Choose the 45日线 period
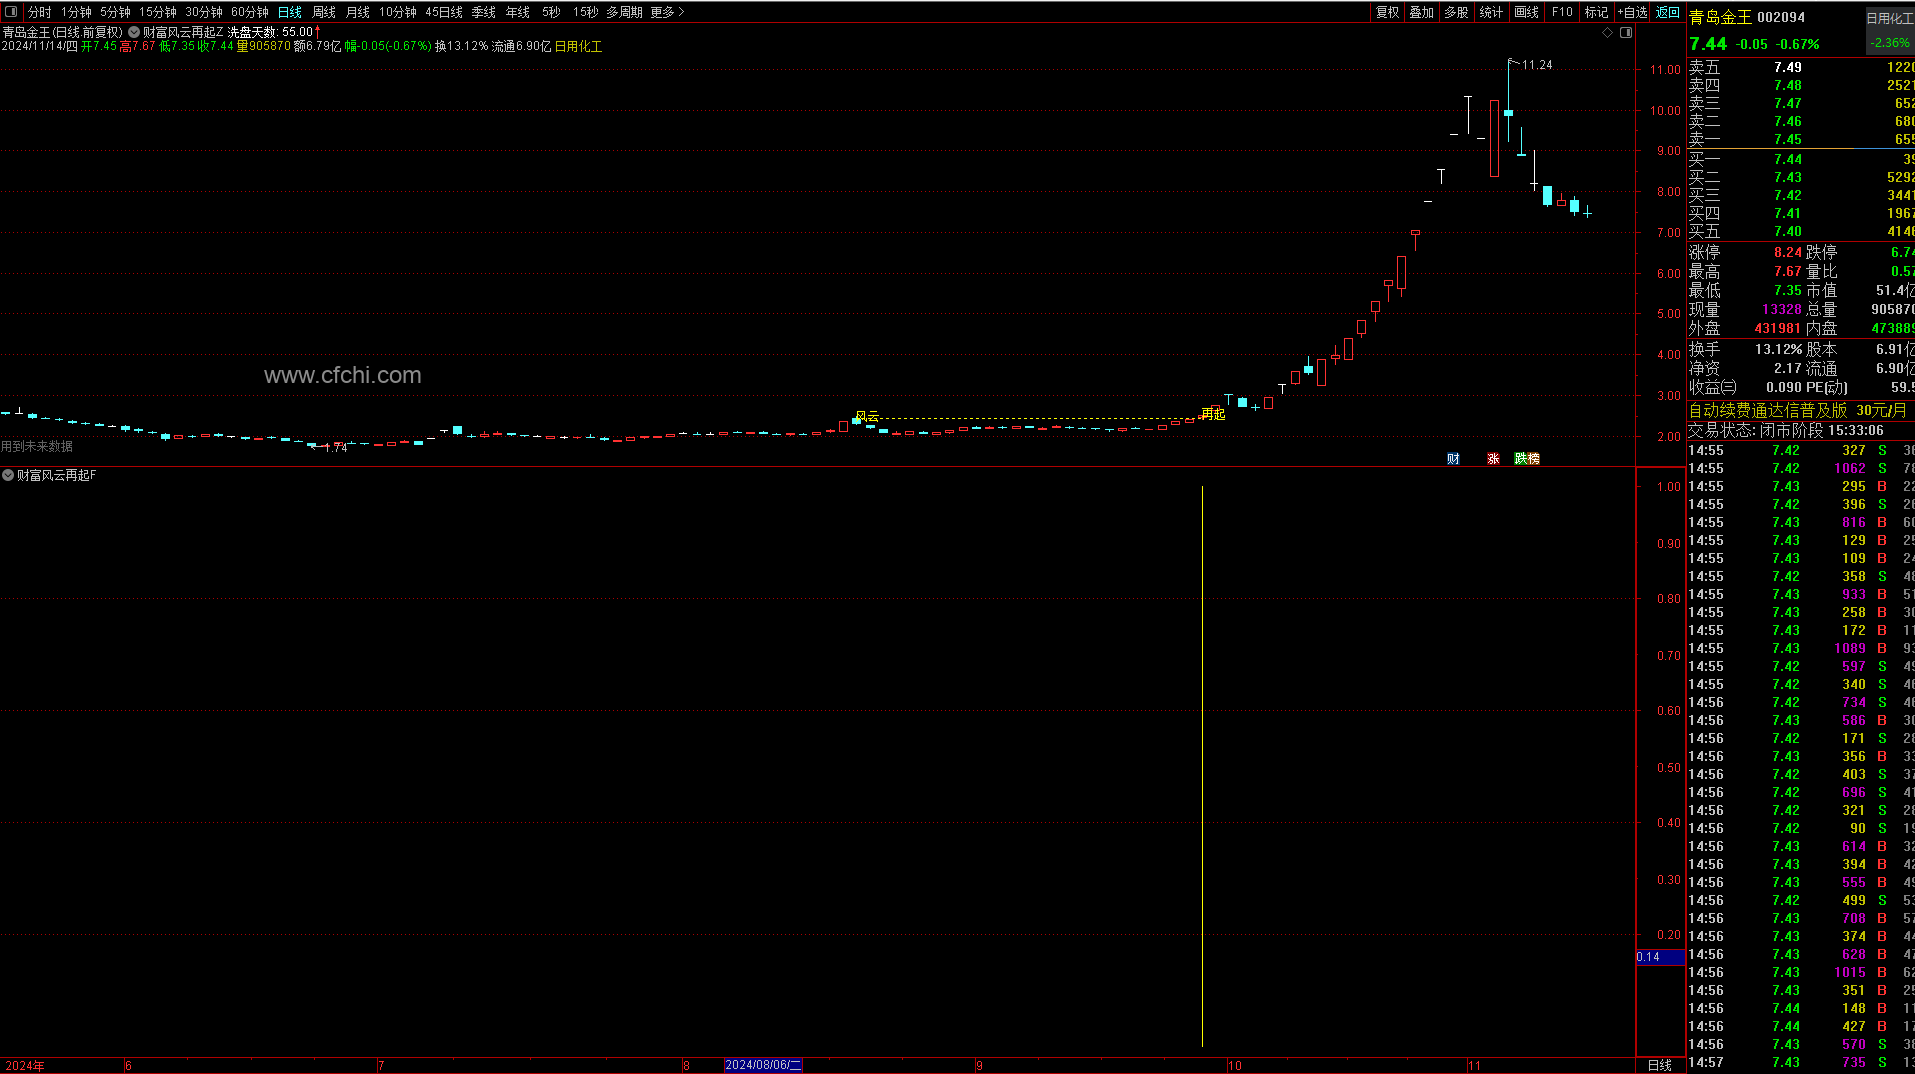Image resolution: width=1915 pixels, height=1074 pixels. 444,12
